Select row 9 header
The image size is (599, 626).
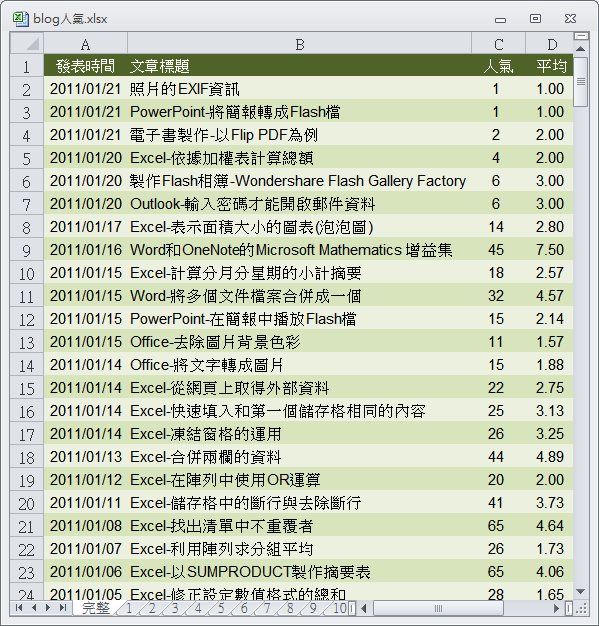(27, 250)
